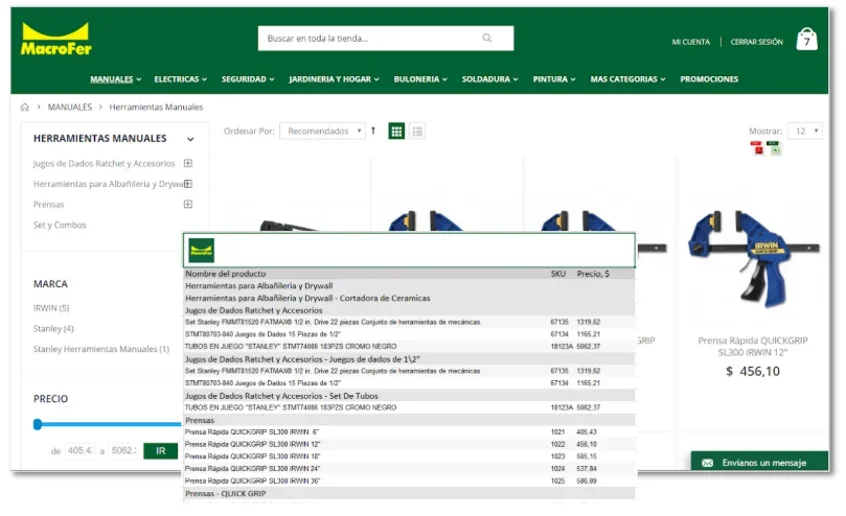This screenshot has height=516, width=846.
Task: Click Herramientas Manuales in the breadcrumb
Action: click(156, 107)
